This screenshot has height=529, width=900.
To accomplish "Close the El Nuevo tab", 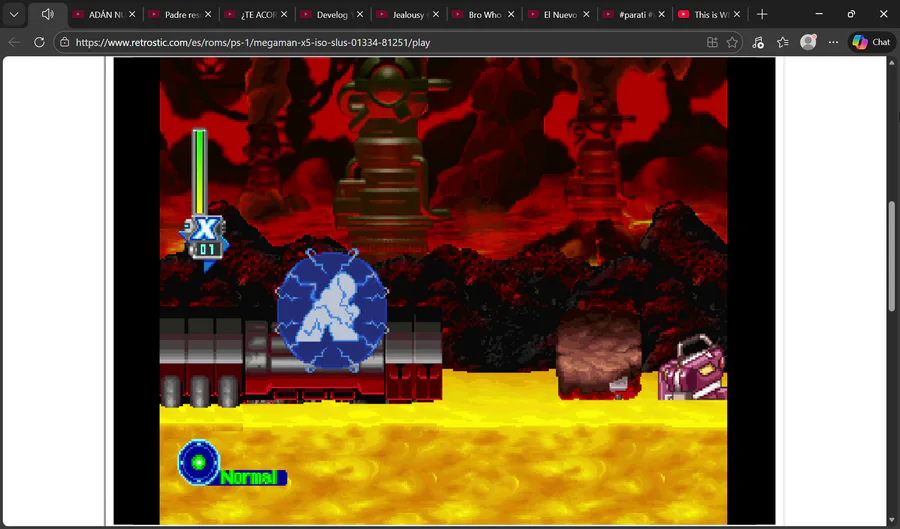I will [586, 14].
